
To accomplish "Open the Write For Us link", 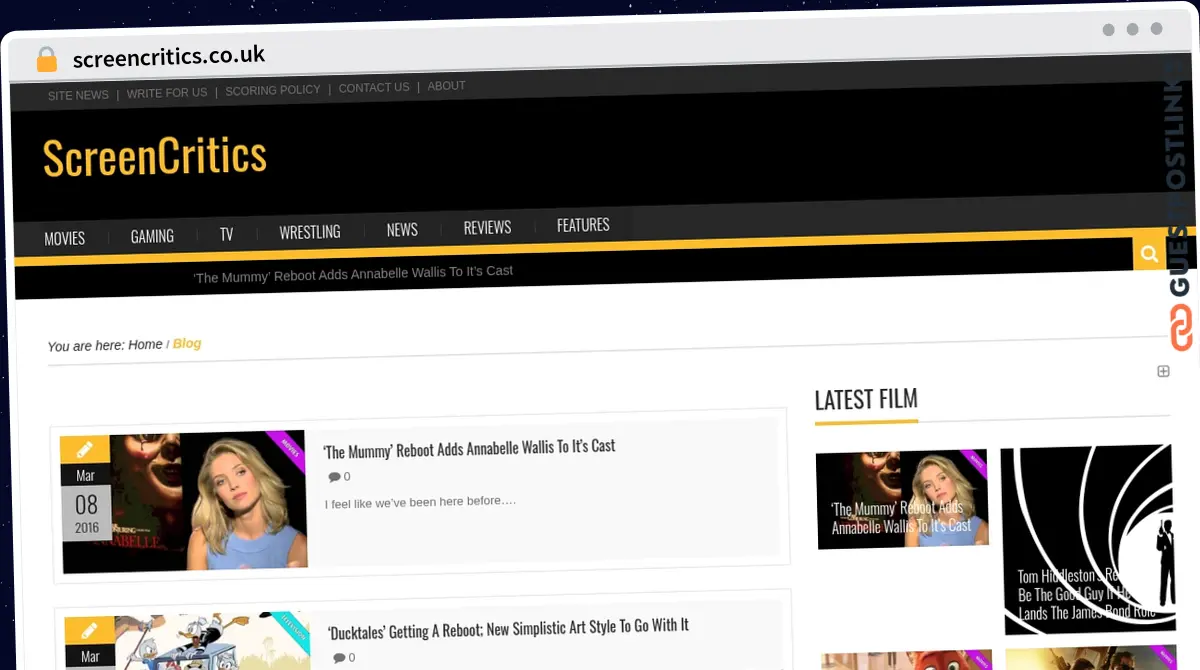I will click(x=167, y=93).
